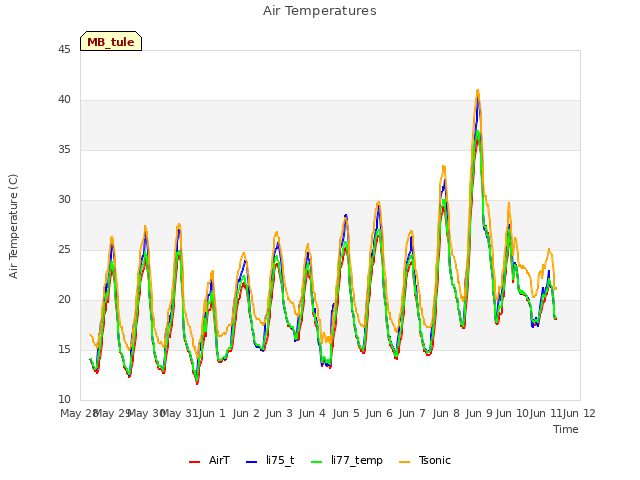
Task: Click the Jun 6 x-axis label
Action: pos(379,413)
